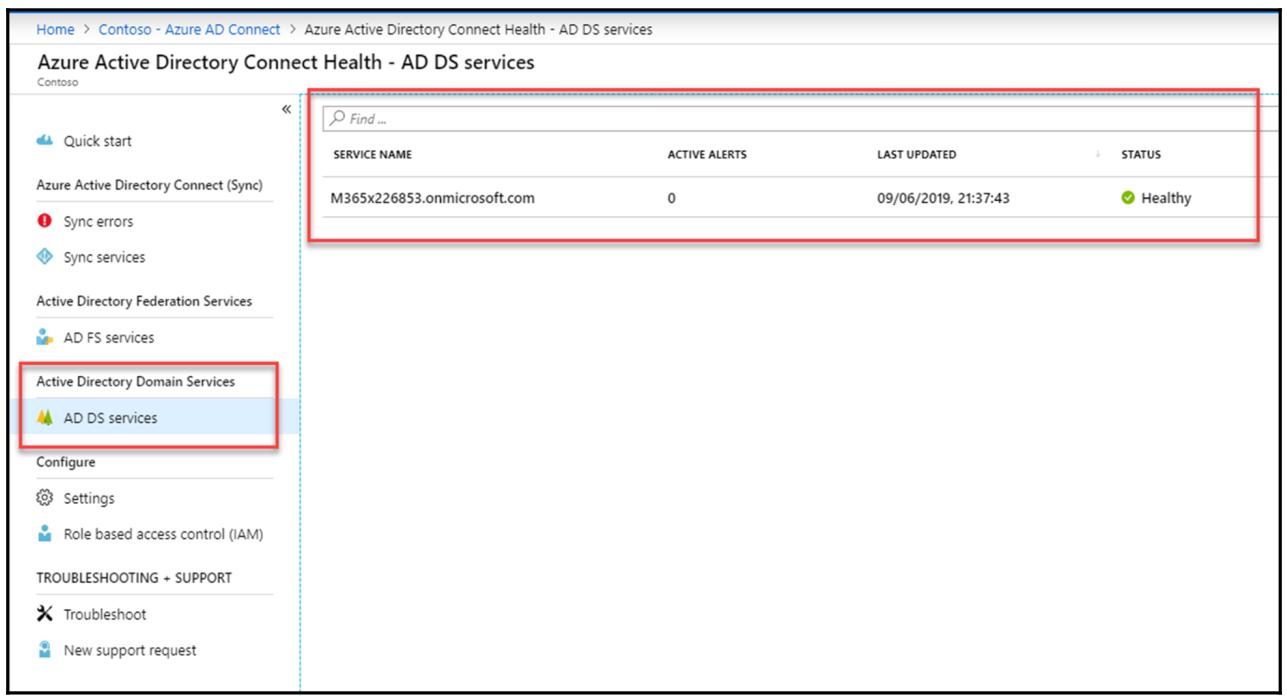The image size is (1287, 700).
Task: Open the M365x226853.onmicrosoft.com service row
Action: click(432, 198)
